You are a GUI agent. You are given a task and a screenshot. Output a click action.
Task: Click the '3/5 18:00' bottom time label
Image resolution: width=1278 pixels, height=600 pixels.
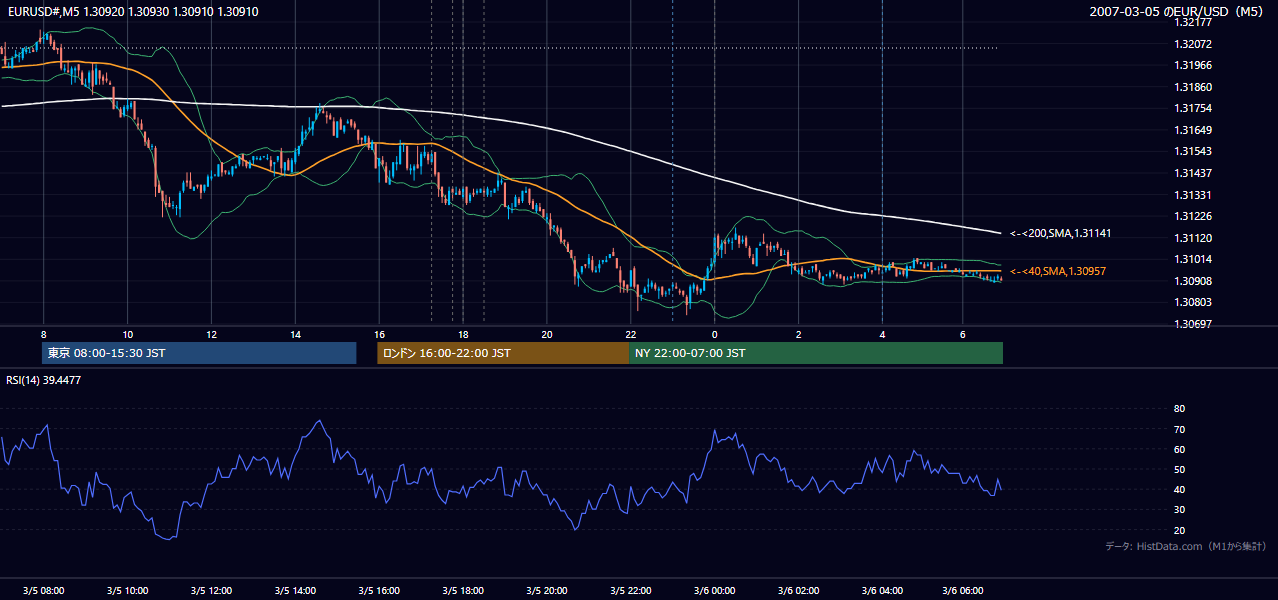[462, 591]
